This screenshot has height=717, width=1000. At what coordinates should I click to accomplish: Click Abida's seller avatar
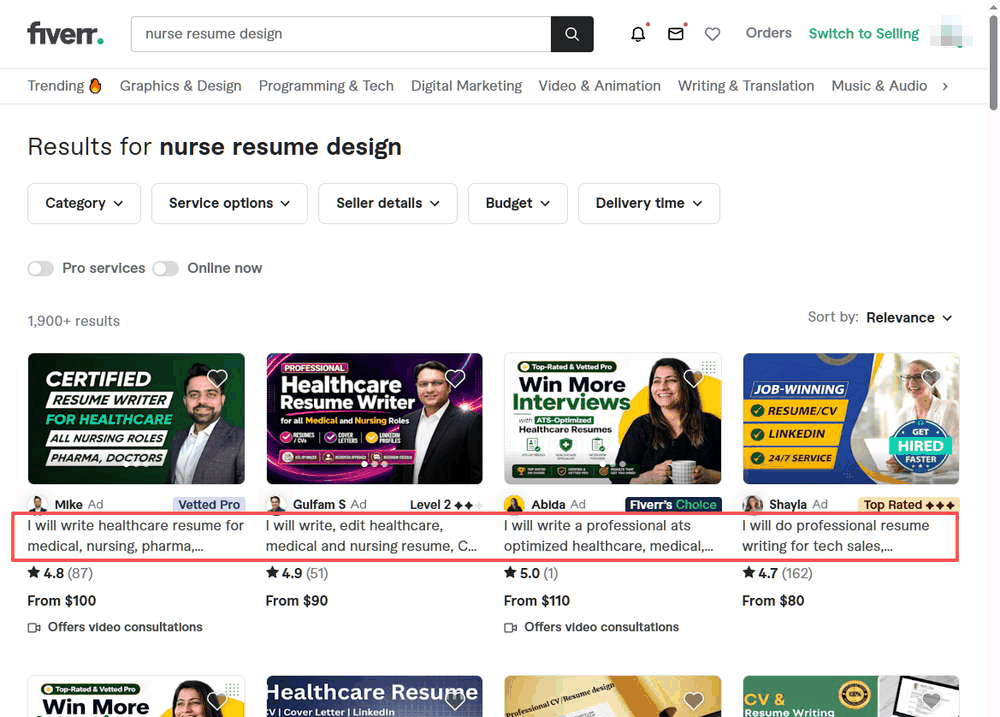[x=514, y=504]
